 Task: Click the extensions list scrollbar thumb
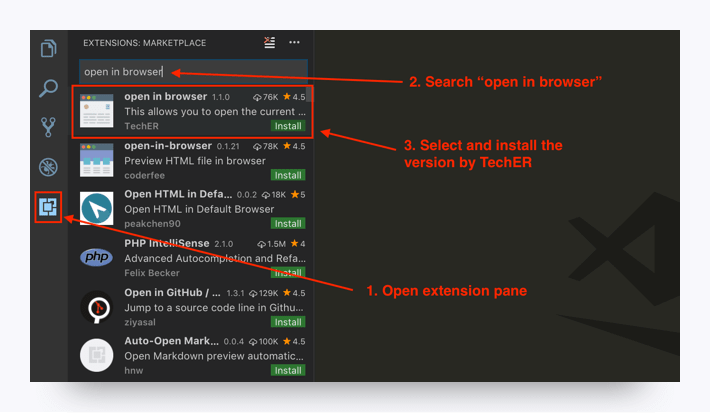point(309,95)
